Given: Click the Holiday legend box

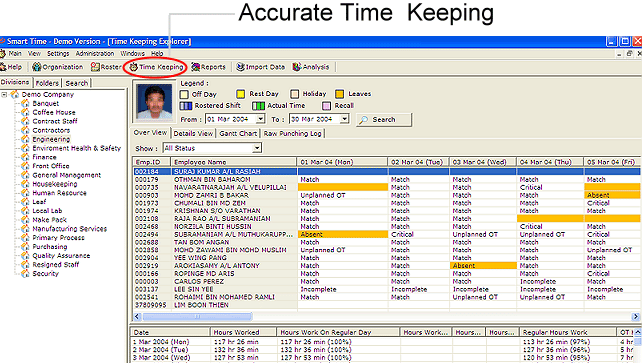Looking at the screenshot, I should click(294, 94).
